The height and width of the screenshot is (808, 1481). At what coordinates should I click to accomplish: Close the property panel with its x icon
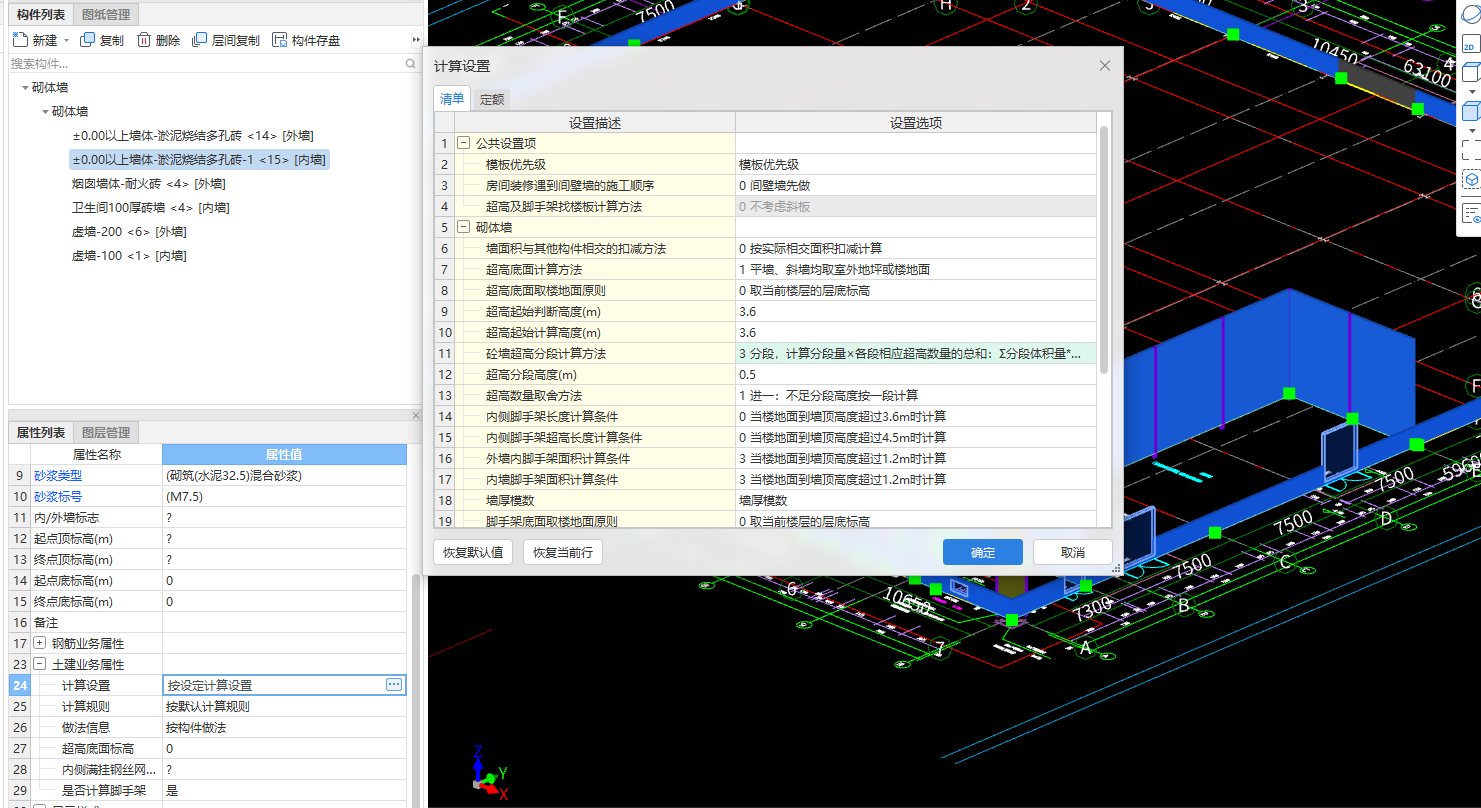click(416, 415)
